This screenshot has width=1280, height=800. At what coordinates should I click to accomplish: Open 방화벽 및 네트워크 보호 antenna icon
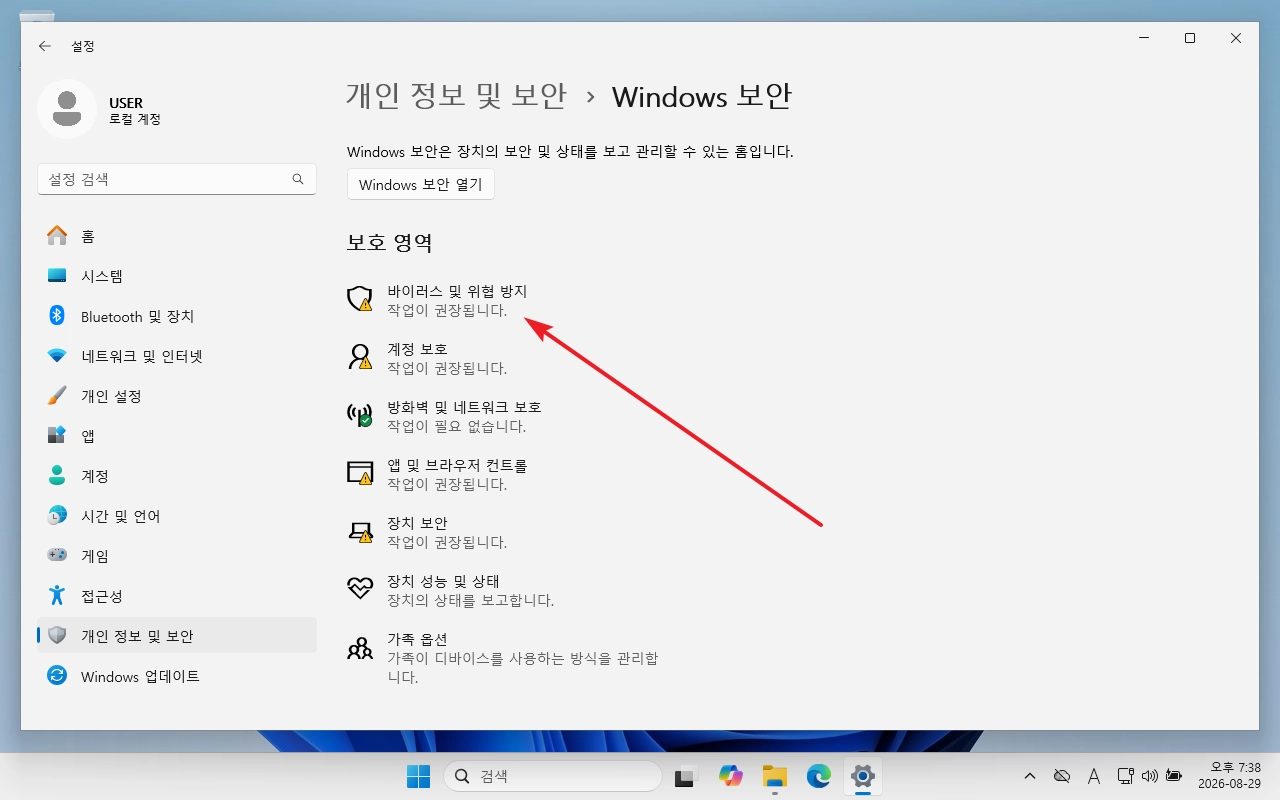tap(359, 415)
